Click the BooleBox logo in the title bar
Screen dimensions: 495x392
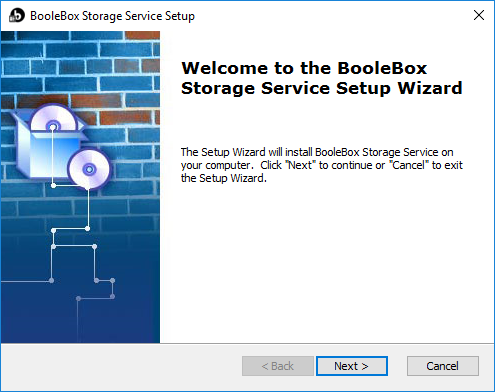pyautogui.click(x=17, y=15)
